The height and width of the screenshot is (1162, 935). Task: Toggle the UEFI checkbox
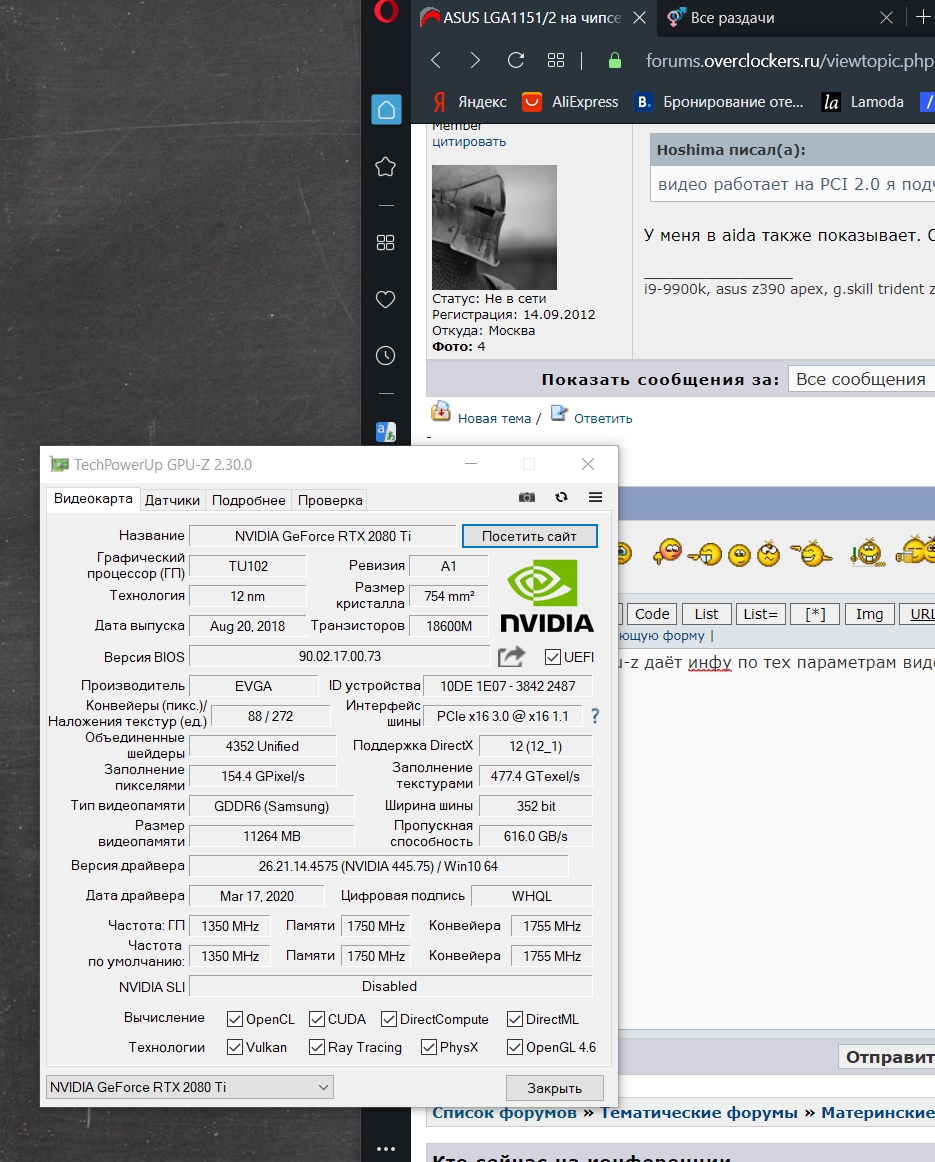coord(552,657)
